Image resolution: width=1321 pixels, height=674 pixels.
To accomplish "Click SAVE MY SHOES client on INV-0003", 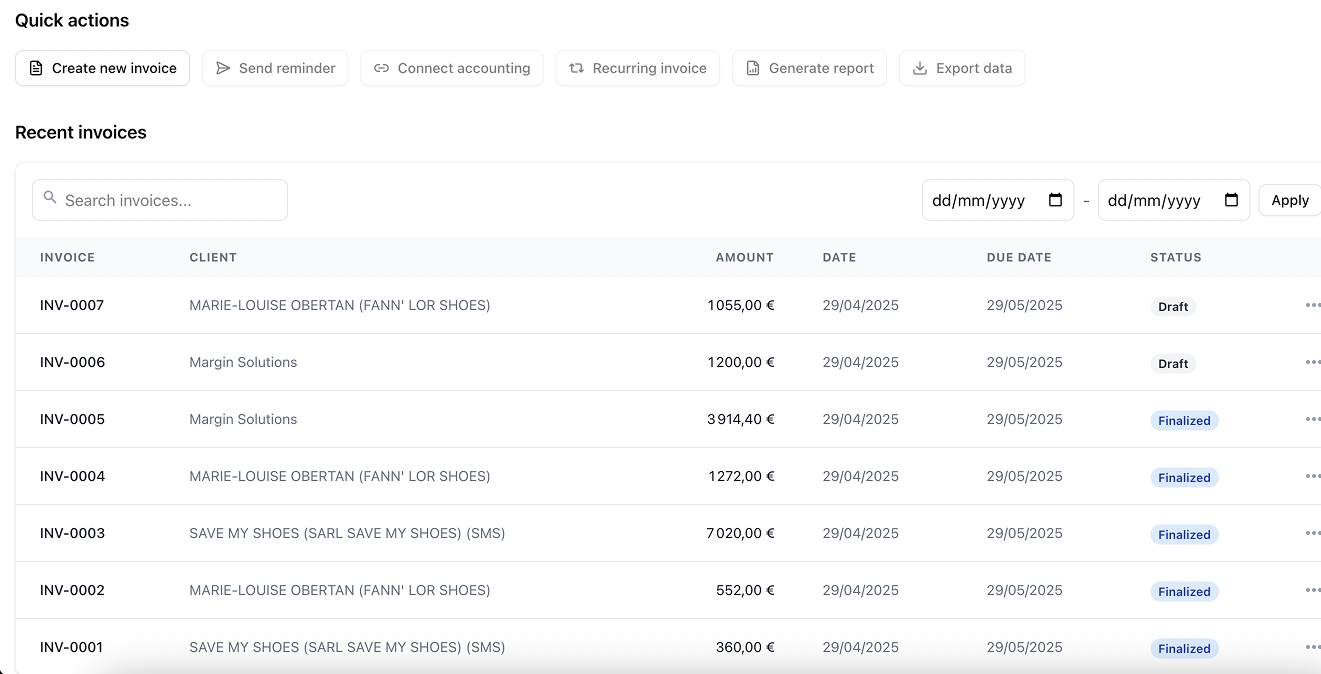I will click(x=347, y=533).
